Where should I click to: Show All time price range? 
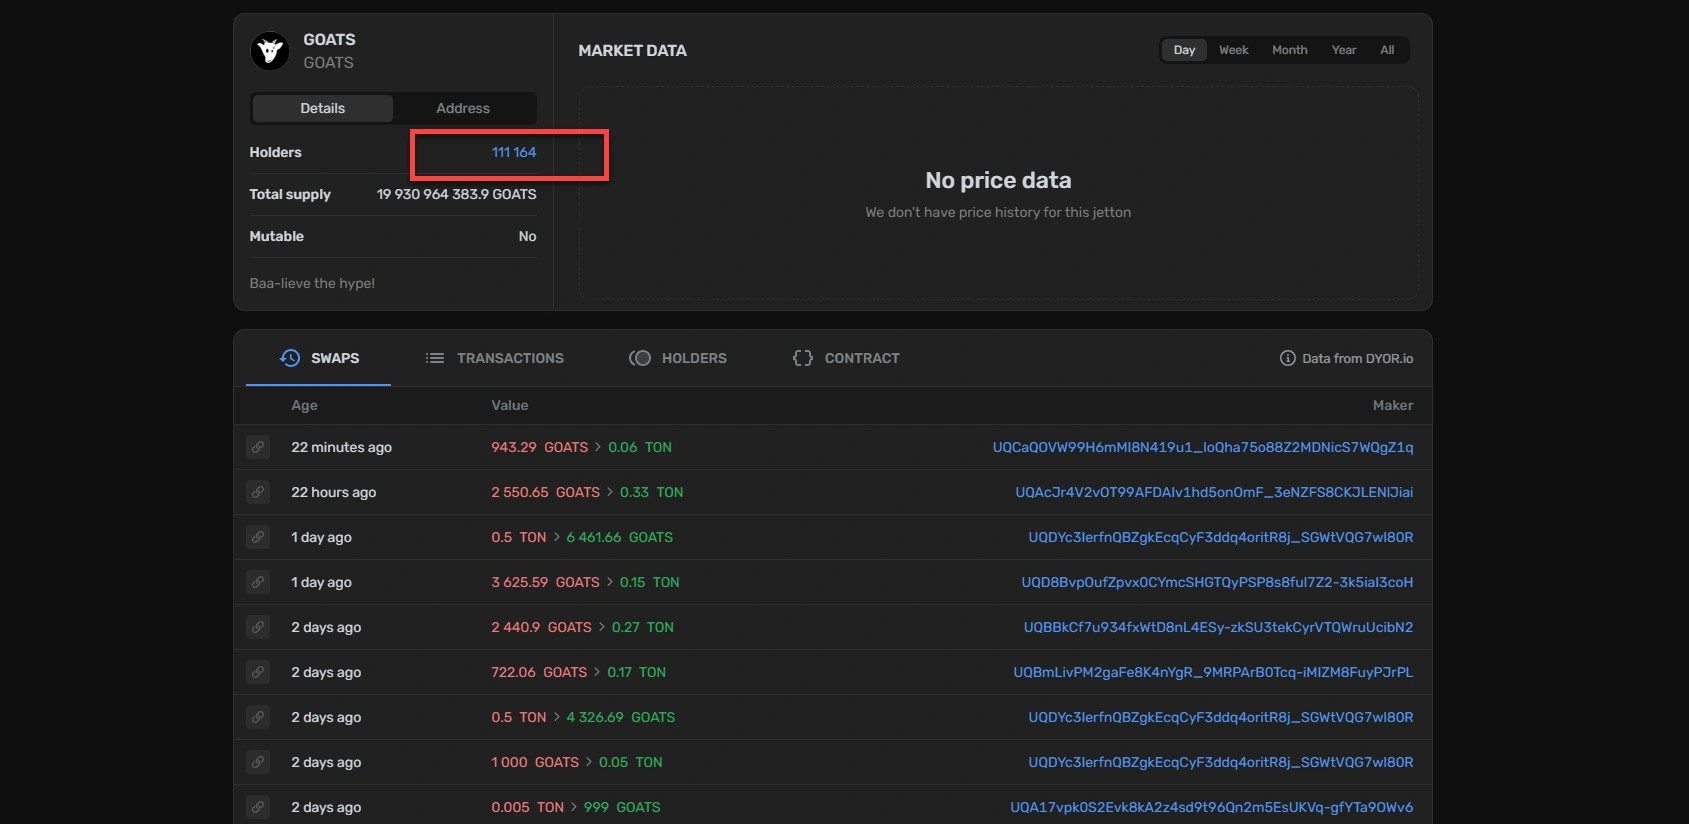[1387, 50]
